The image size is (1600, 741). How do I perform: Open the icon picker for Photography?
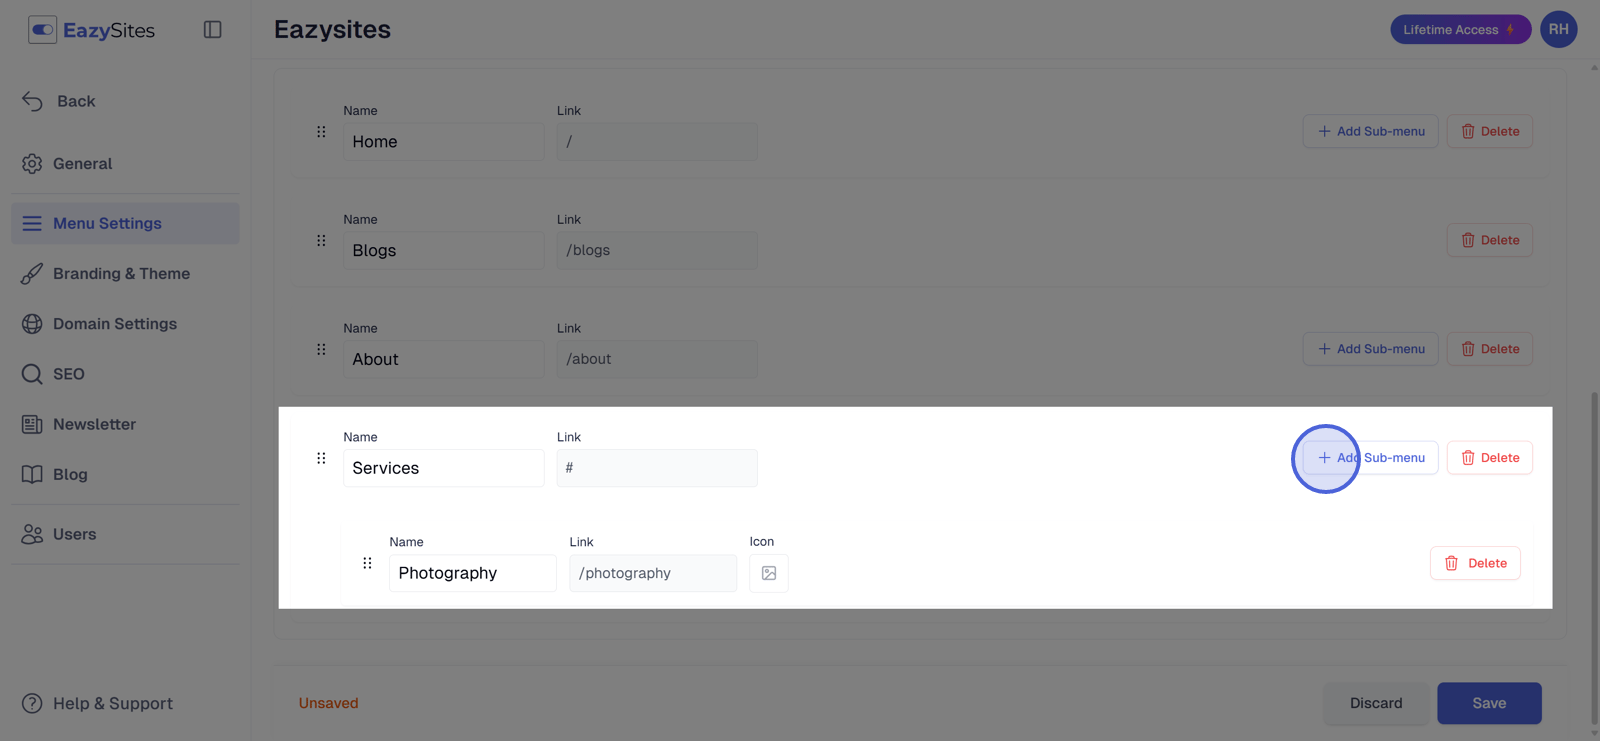(x=769, y=573)
